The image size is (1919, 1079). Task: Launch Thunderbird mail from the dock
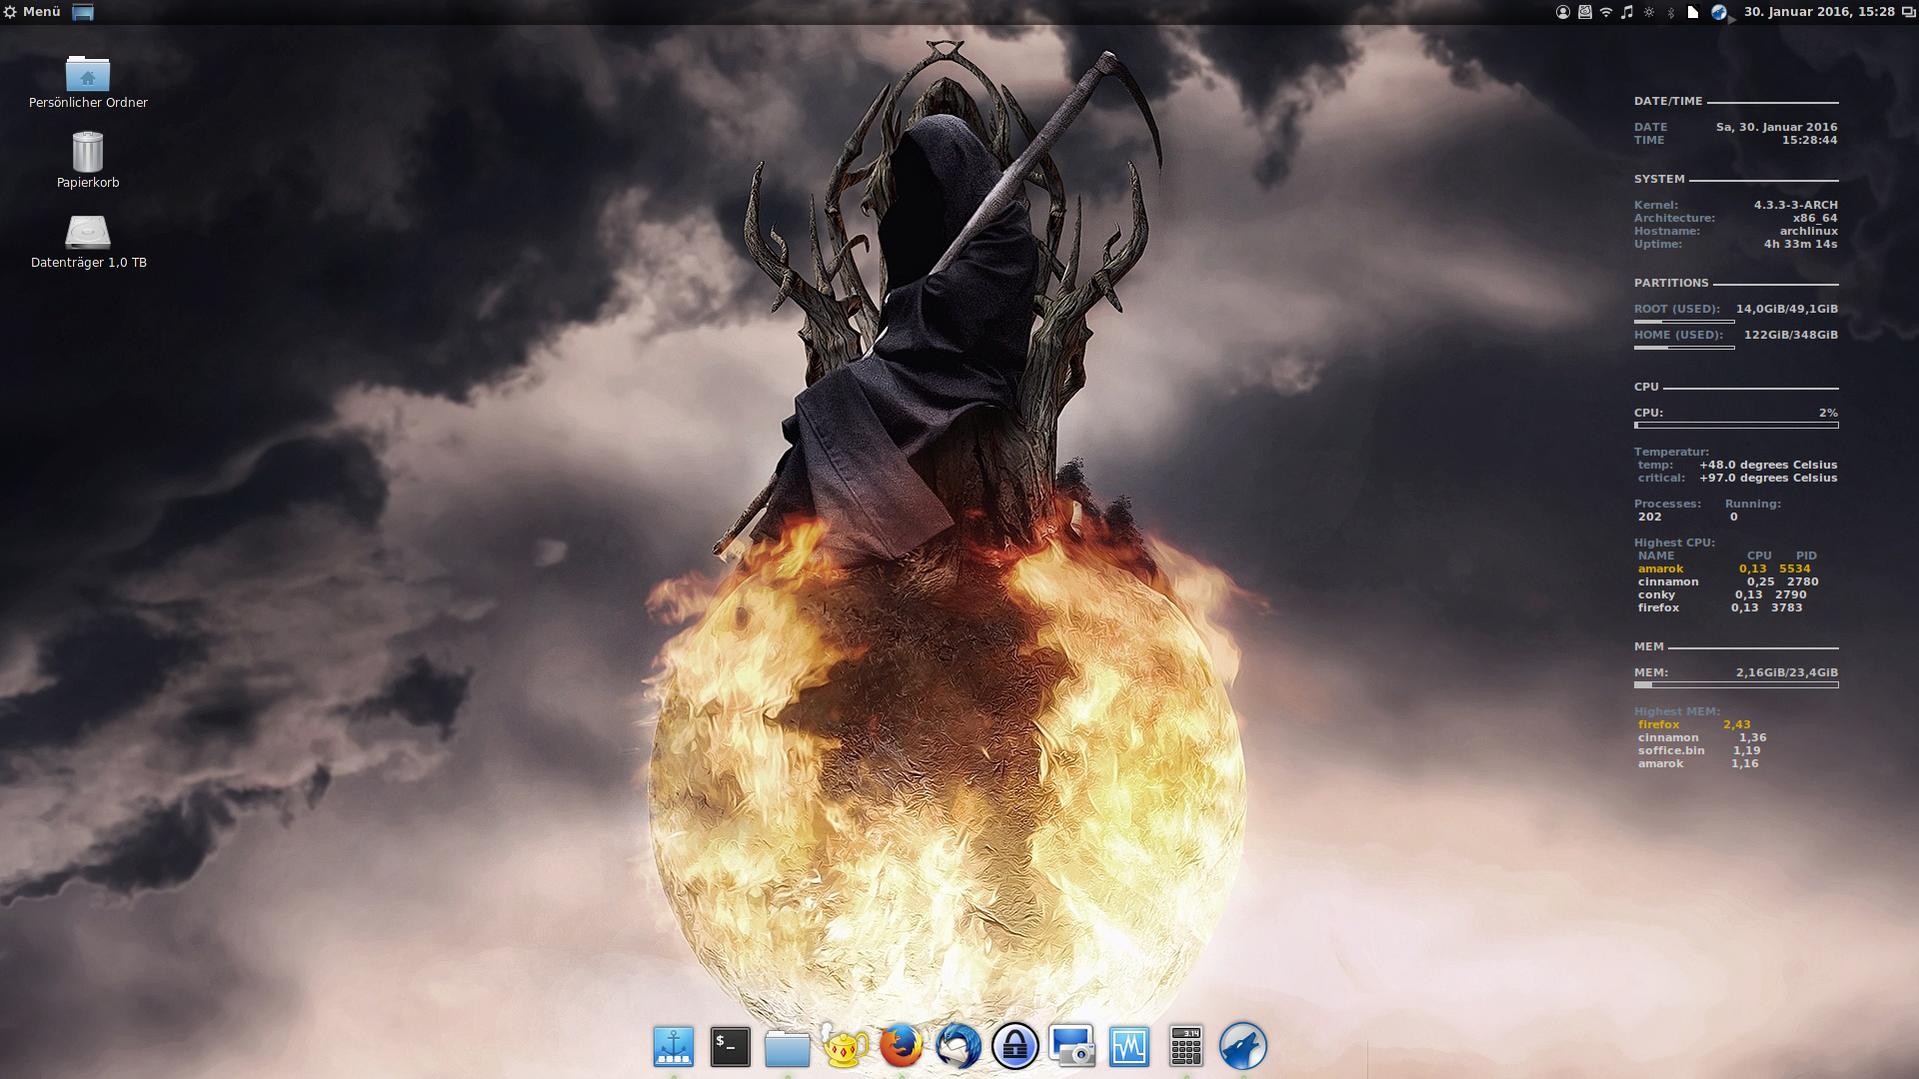958,1047
